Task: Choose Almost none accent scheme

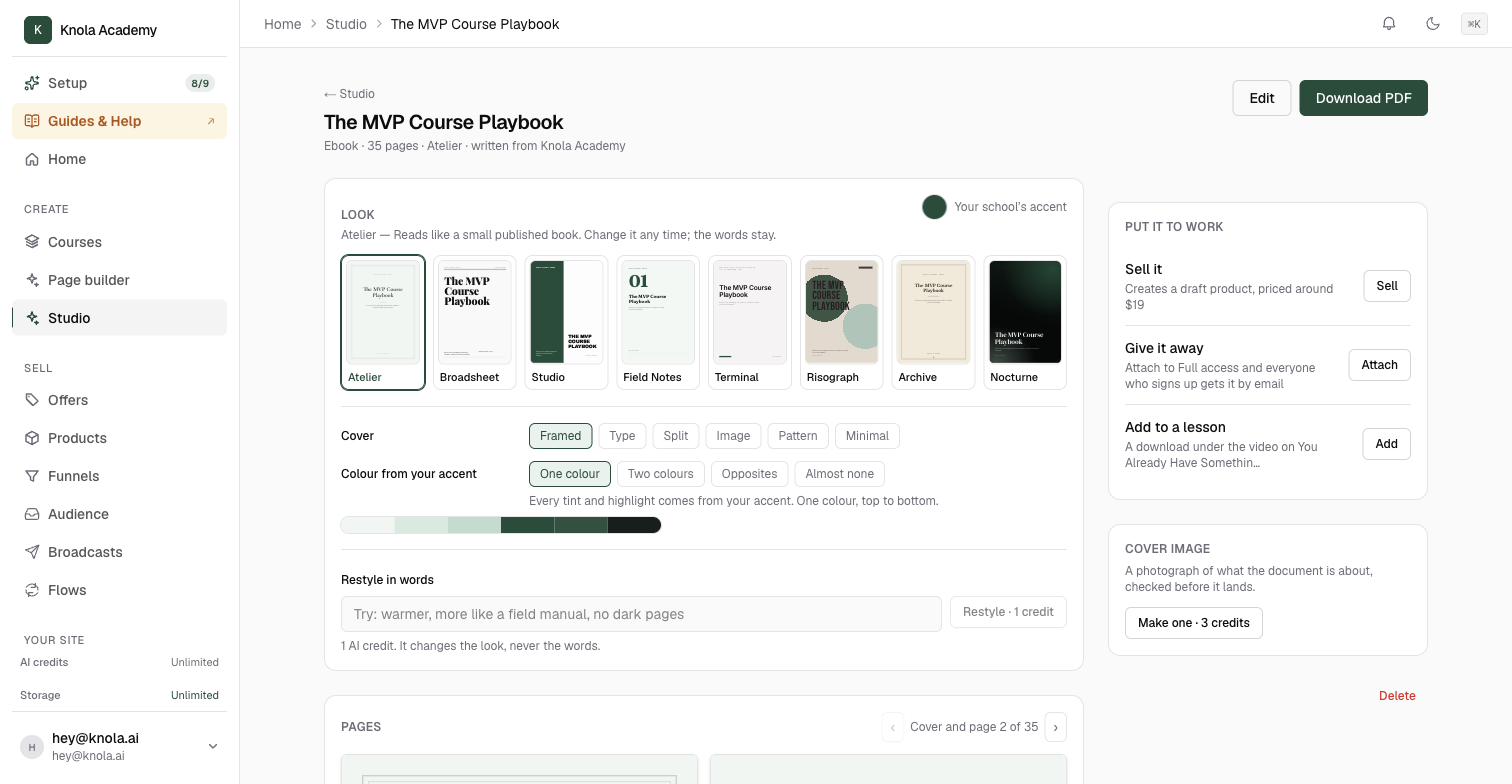Action: click(x=840, y=474)
